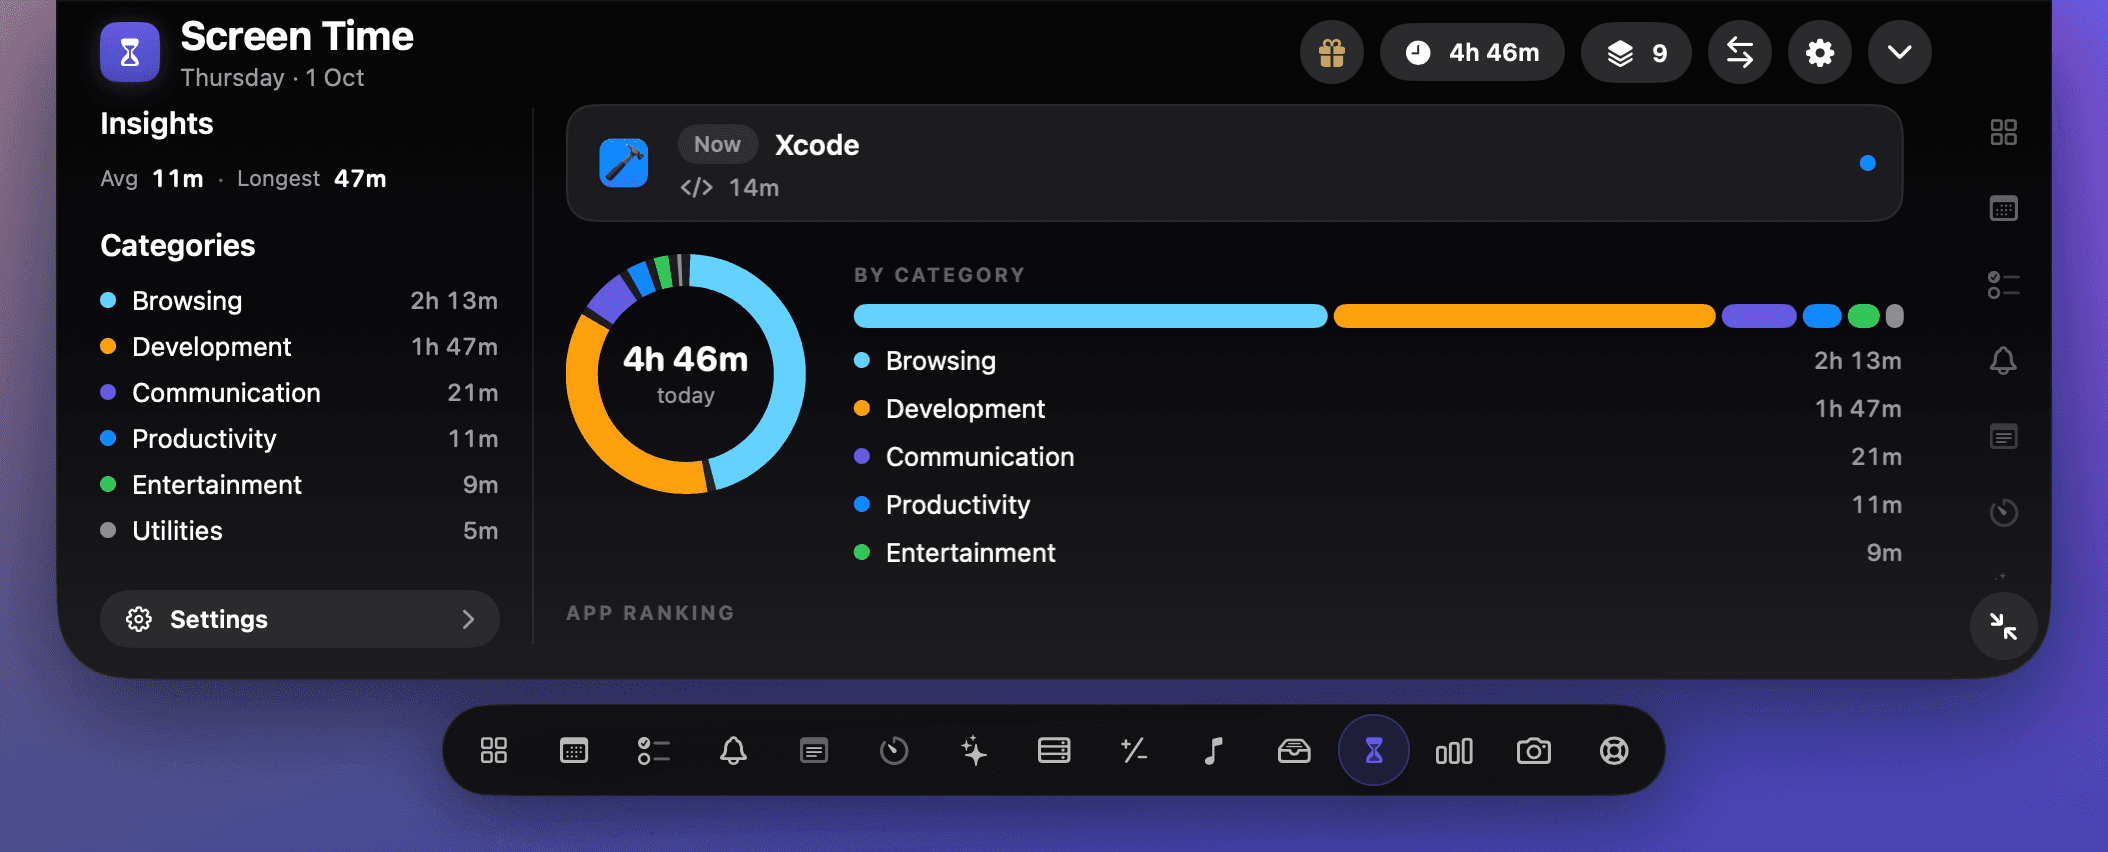Select the timer icon in right sidebar
2108x852 pixels.
point(2003,513)
